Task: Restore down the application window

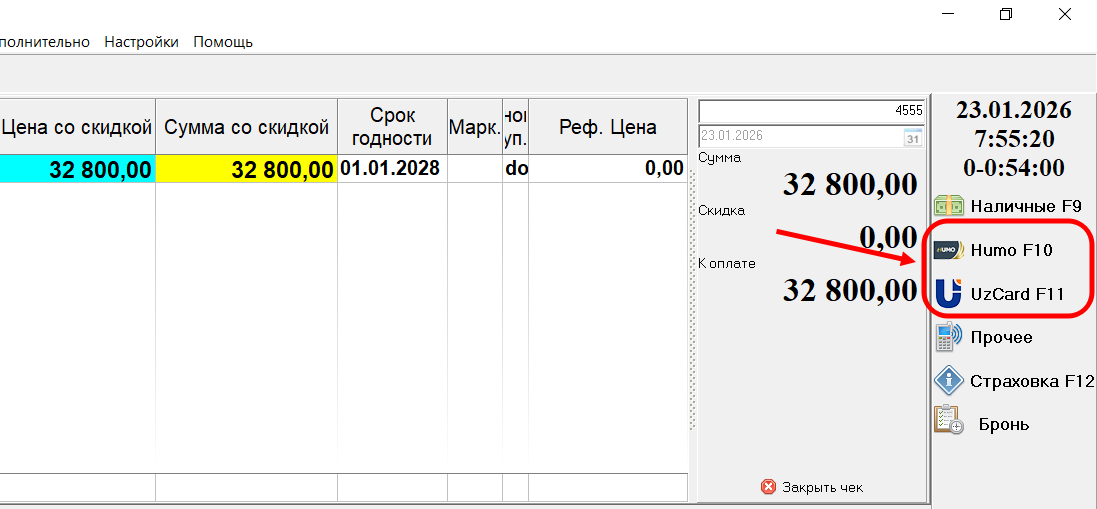Action: click(1006, 14)
